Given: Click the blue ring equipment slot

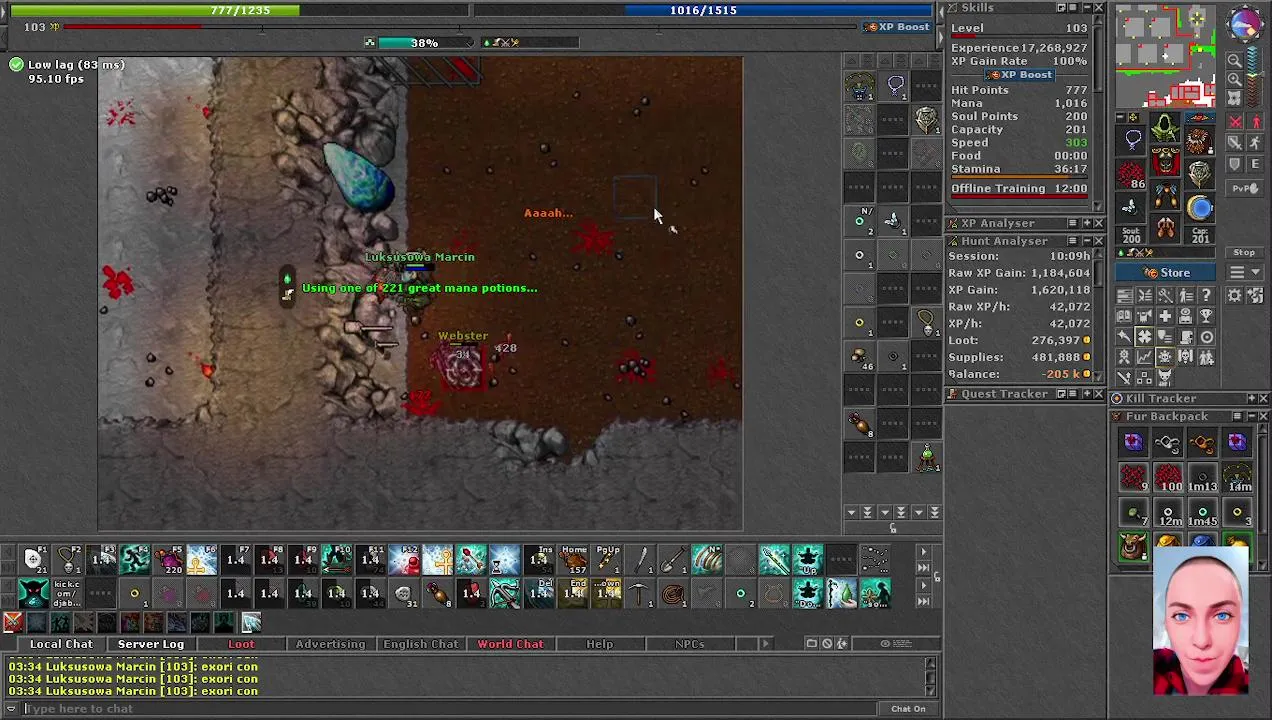Looking at the screenshot, I should coord(1198,207).
